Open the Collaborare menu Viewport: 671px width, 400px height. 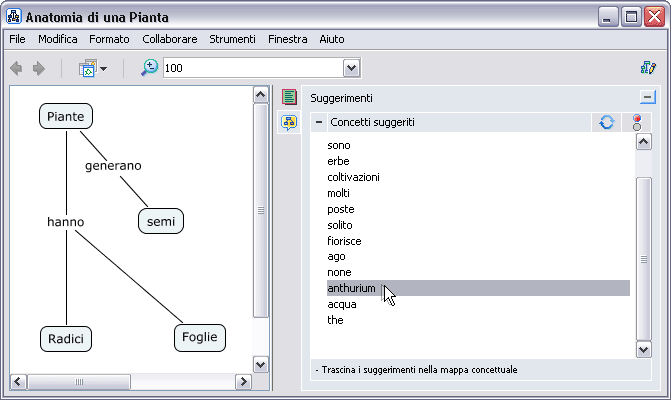coord(169,39)
